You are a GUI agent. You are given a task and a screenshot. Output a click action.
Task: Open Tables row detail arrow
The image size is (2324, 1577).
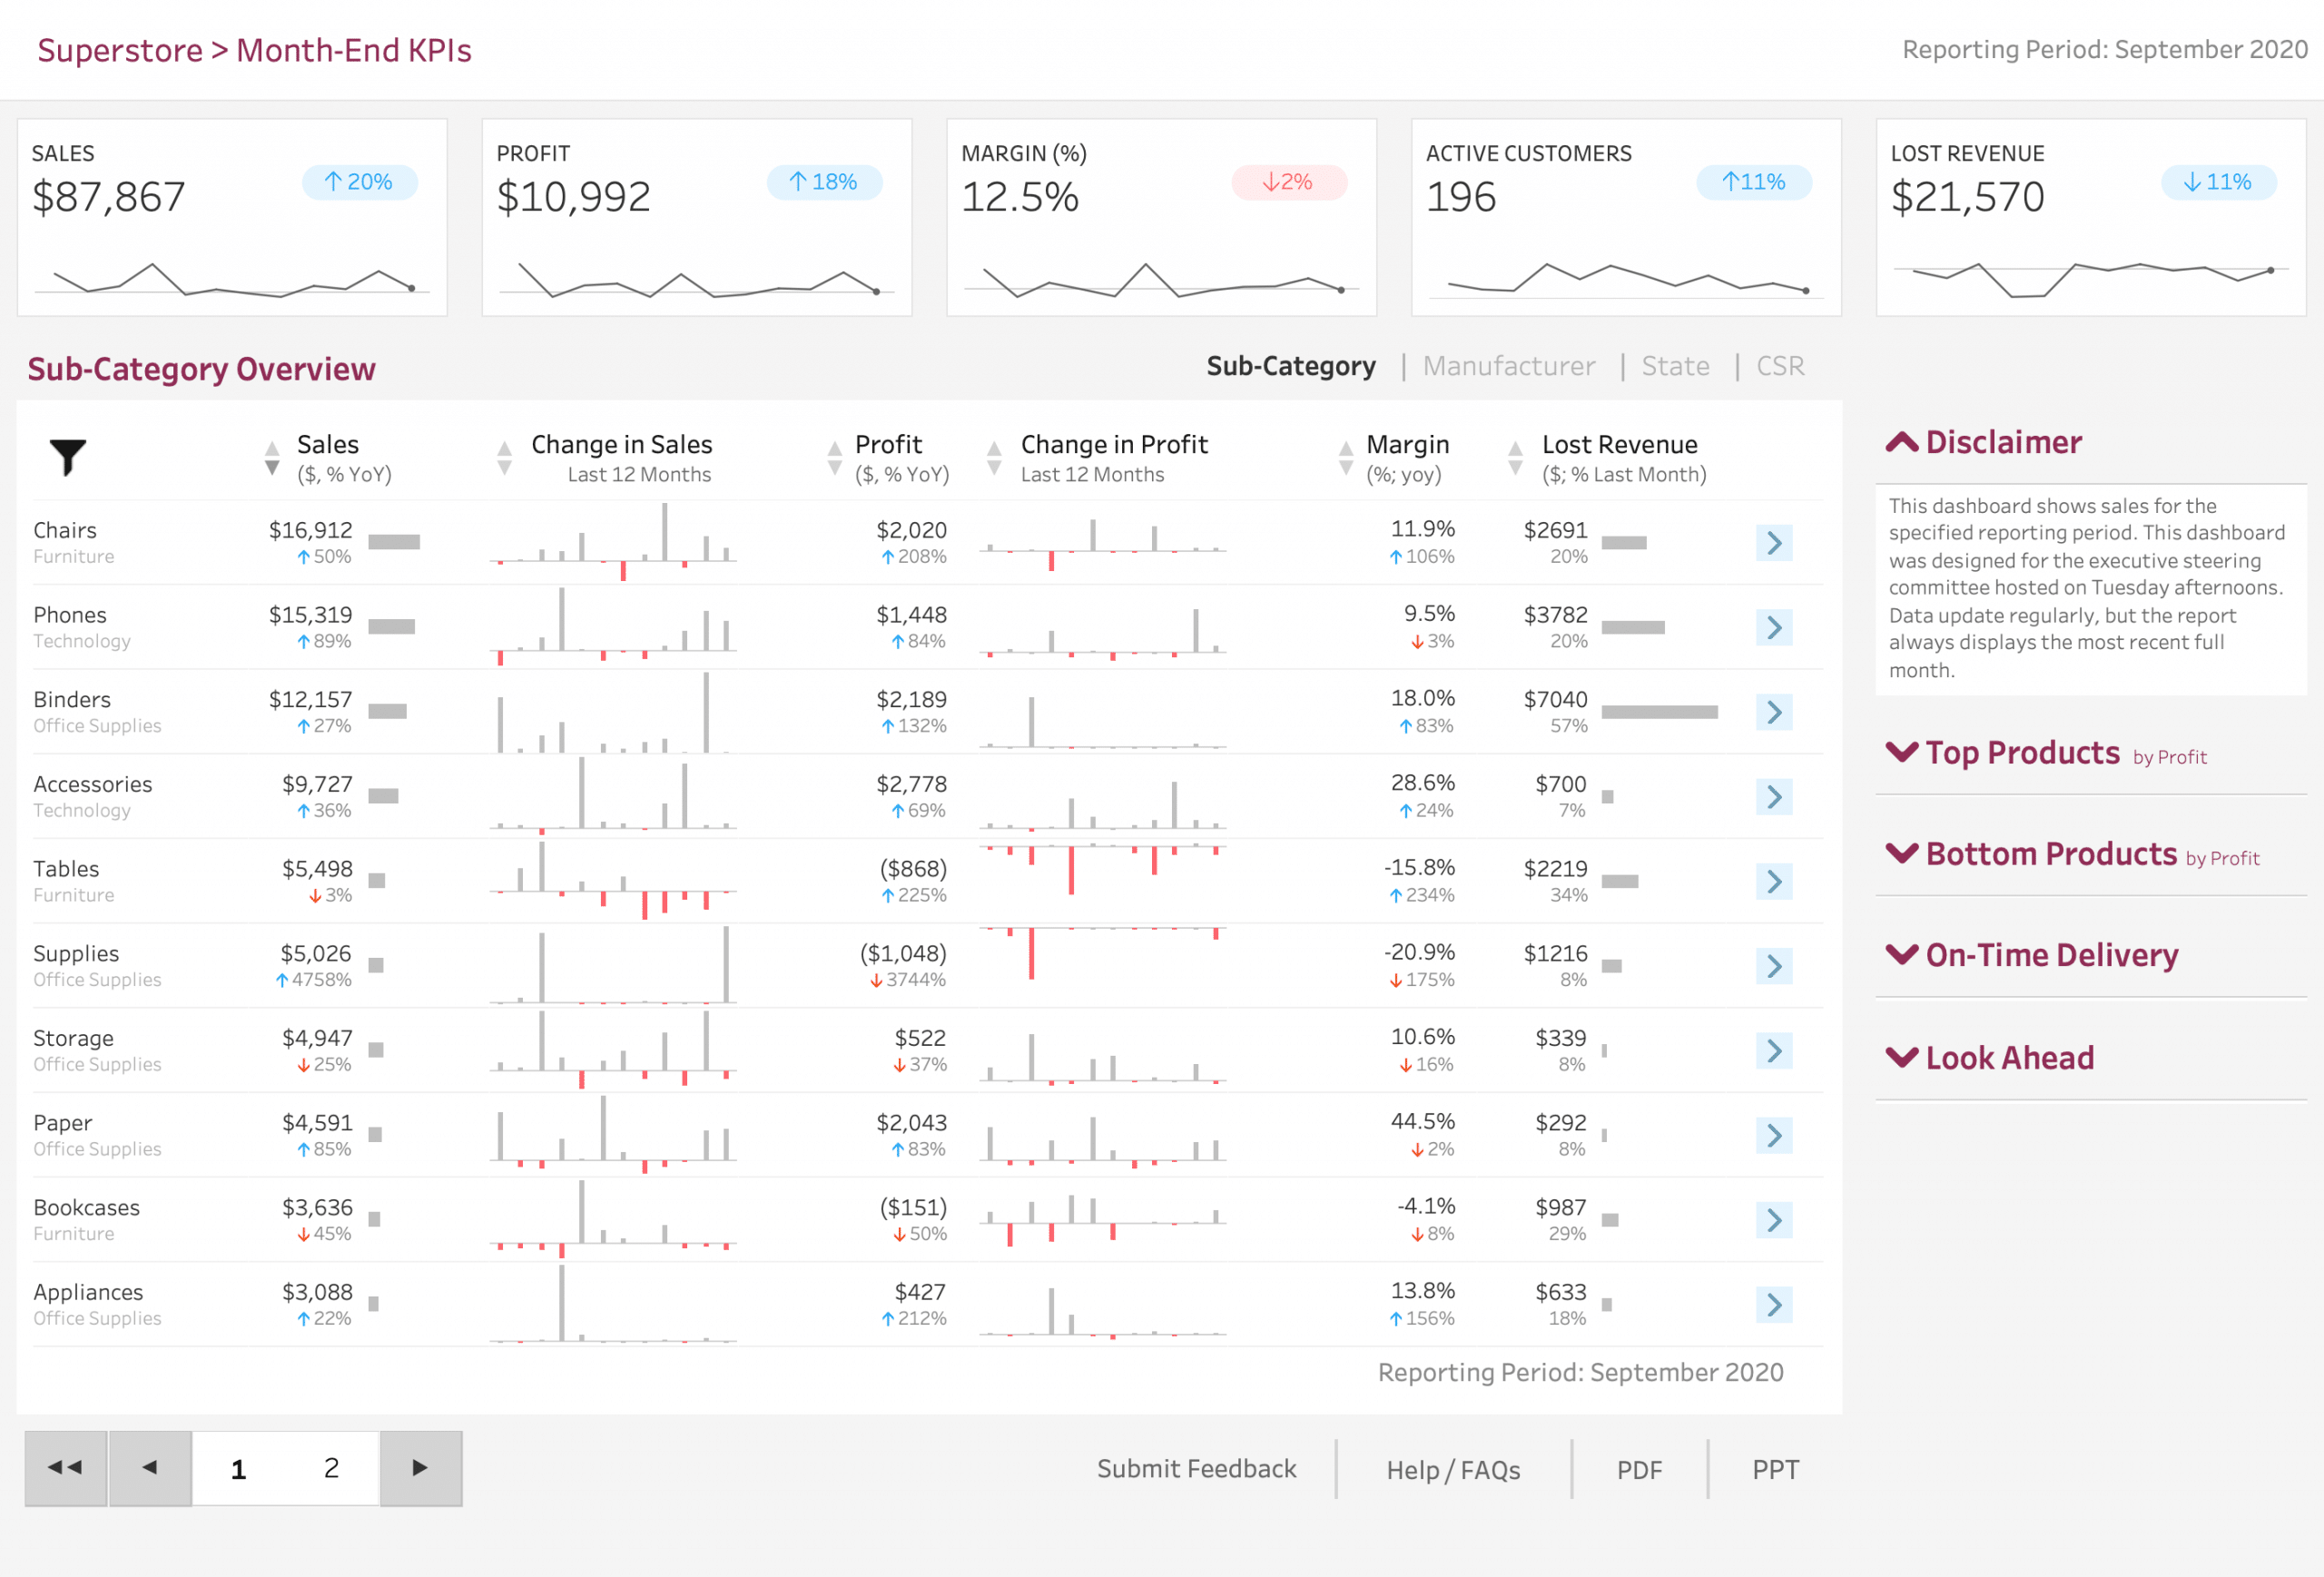click(1773, 881)
